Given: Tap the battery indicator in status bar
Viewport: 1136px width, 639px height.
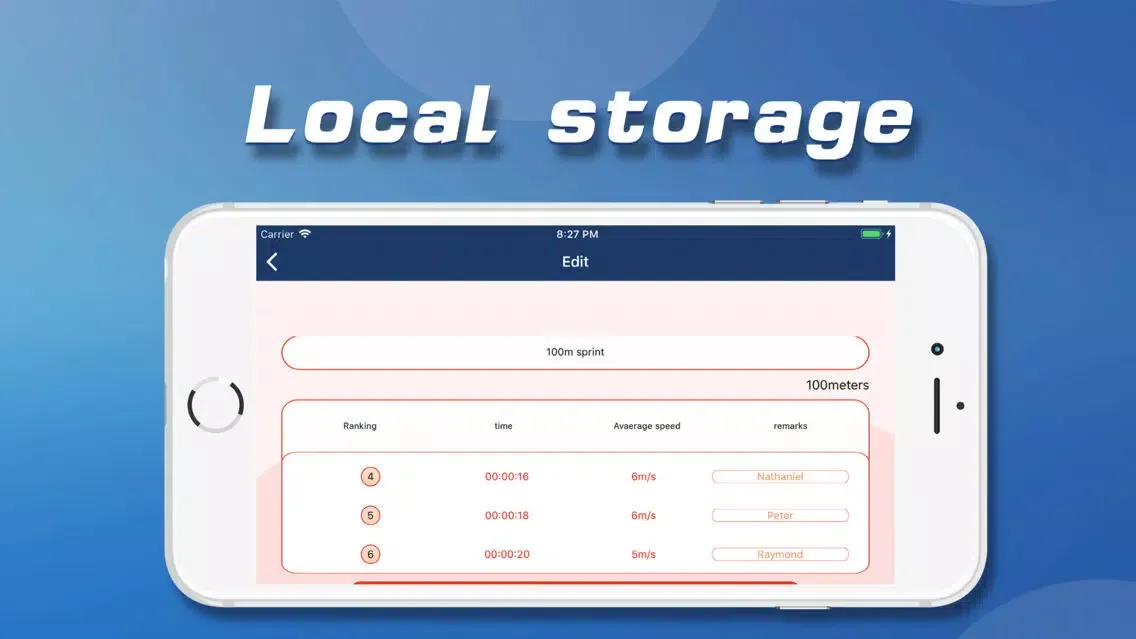Looking at the screenshot, I should 872,234.
